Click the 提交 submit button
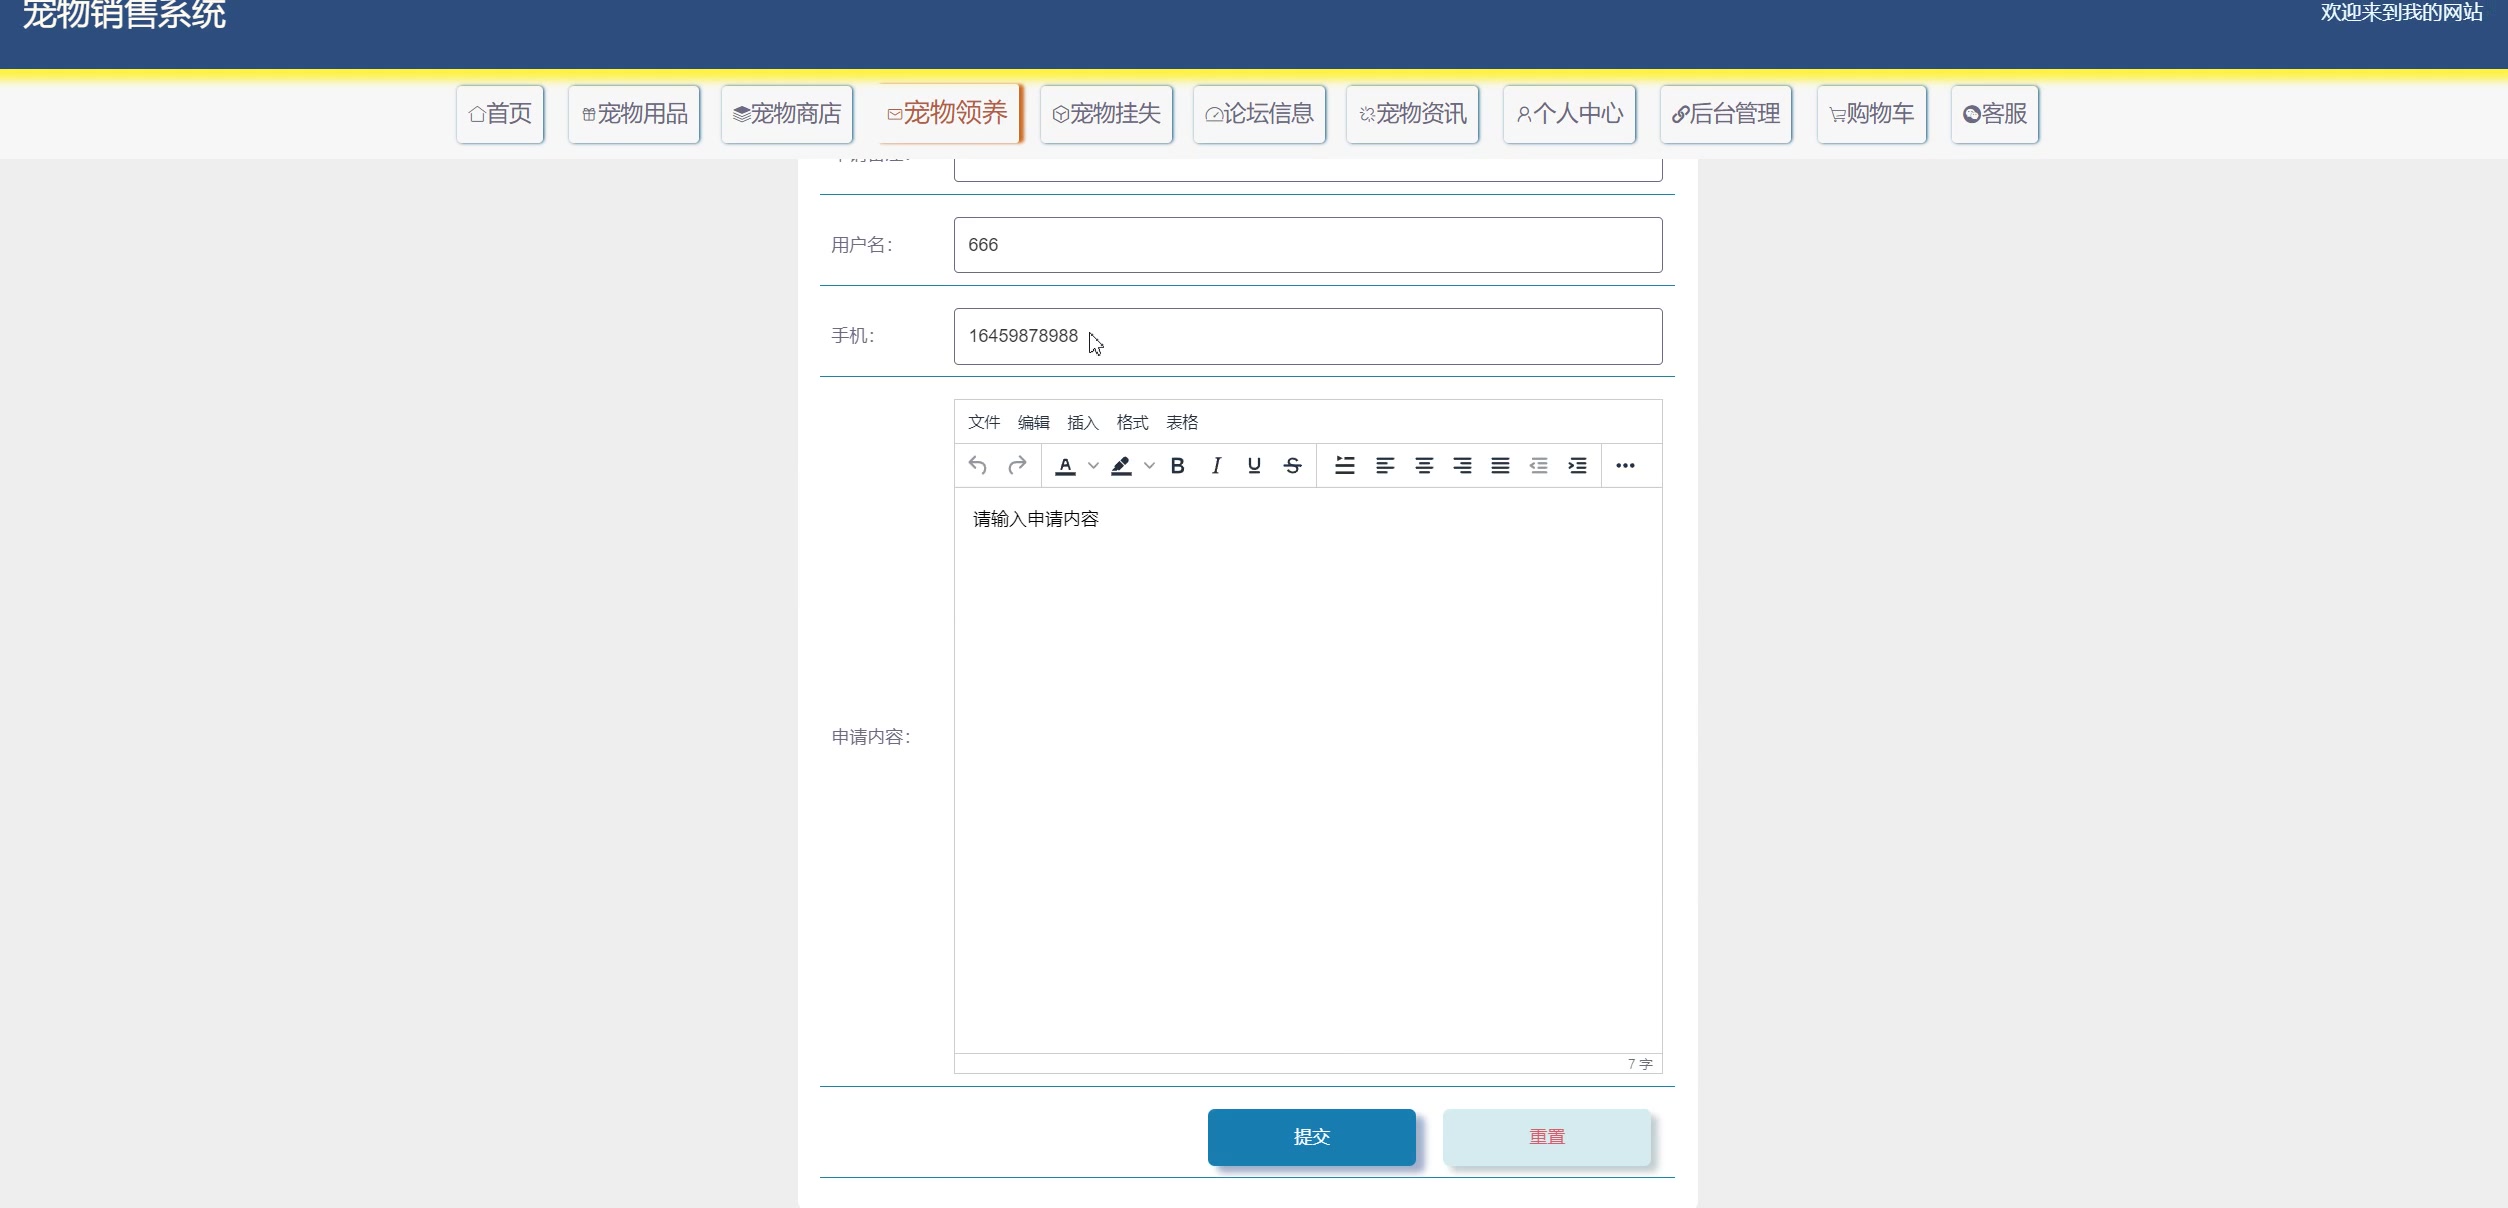2508x1208 pixels. 1312,1137
